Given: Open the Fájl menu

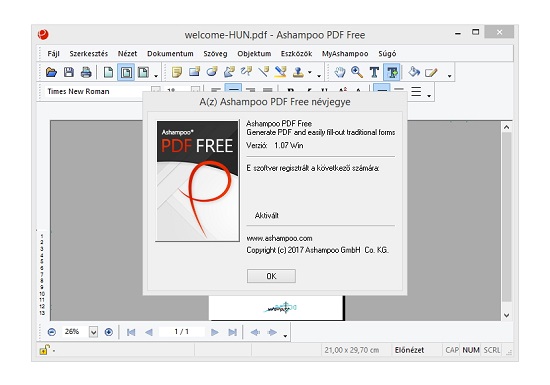Looking at the screenshot, I should tap(54, 54).
